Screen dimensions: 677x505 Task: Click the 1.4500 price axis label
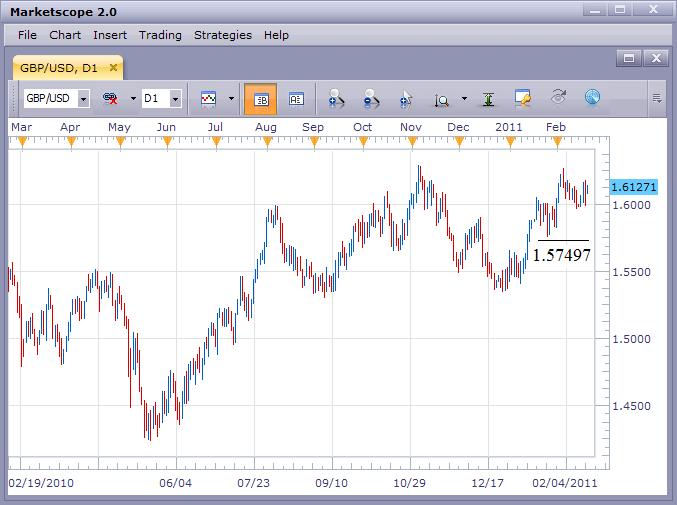coord(631,406)
